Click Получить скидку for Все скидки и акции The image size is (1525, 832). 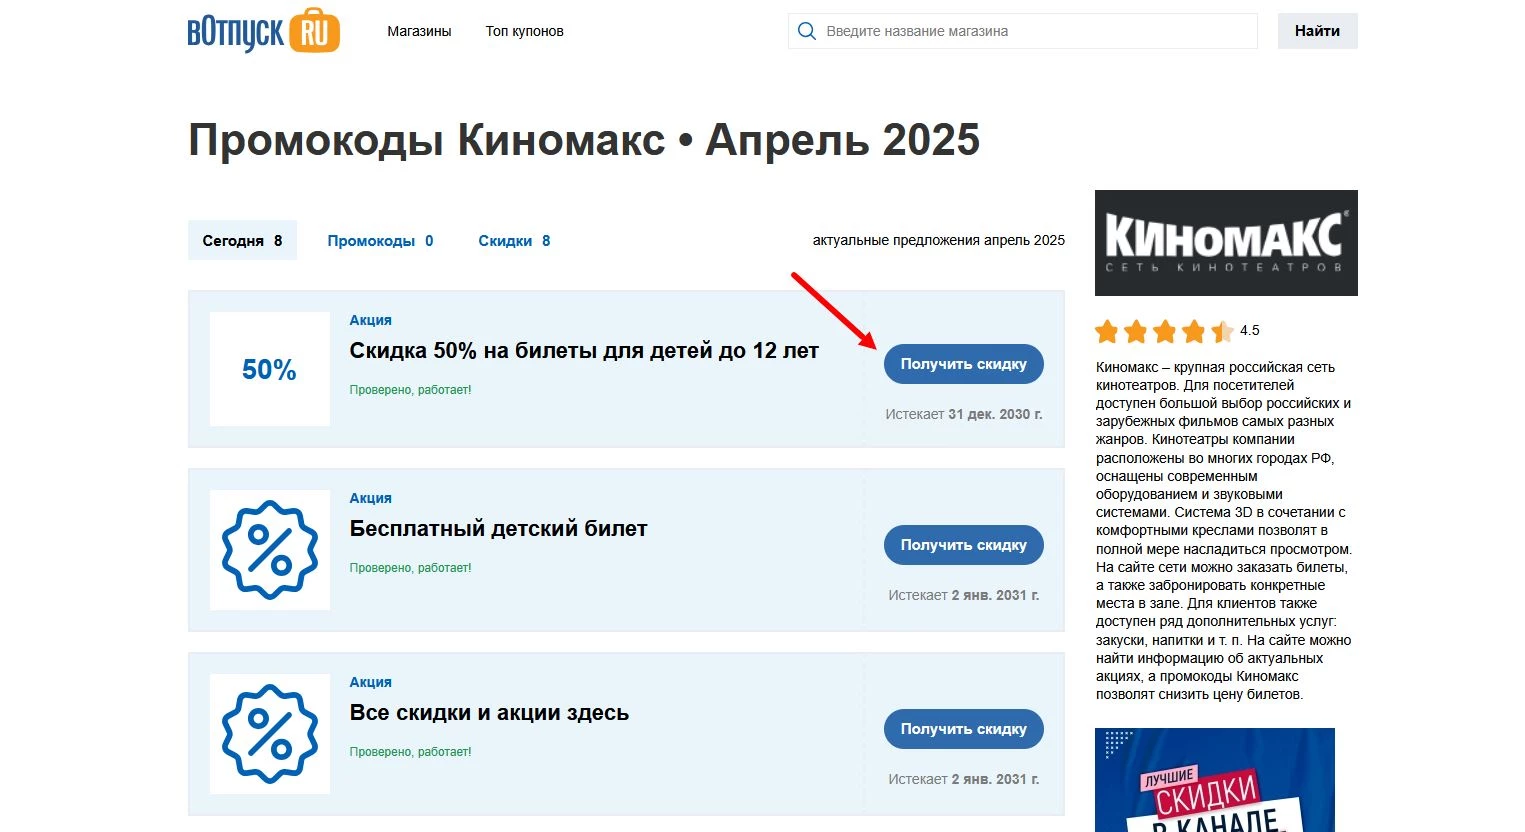[962, 729]
